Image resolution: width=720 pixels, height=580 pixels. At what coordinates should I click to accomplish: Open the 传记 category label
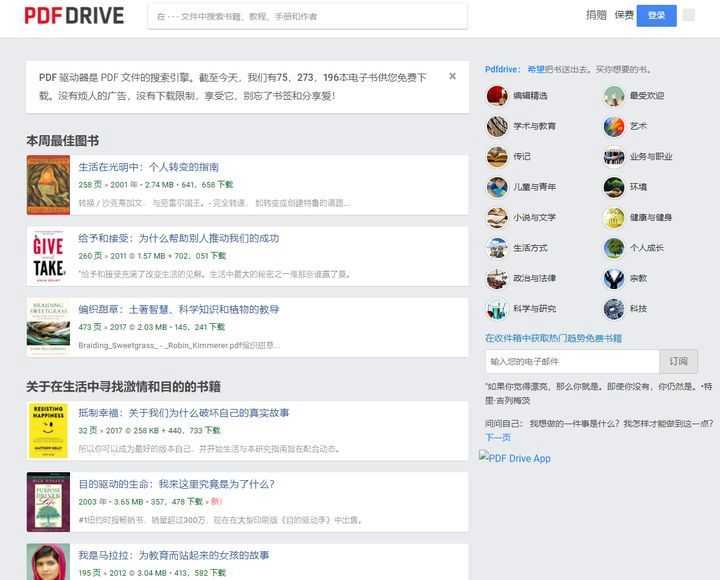(x=522, y=157)
